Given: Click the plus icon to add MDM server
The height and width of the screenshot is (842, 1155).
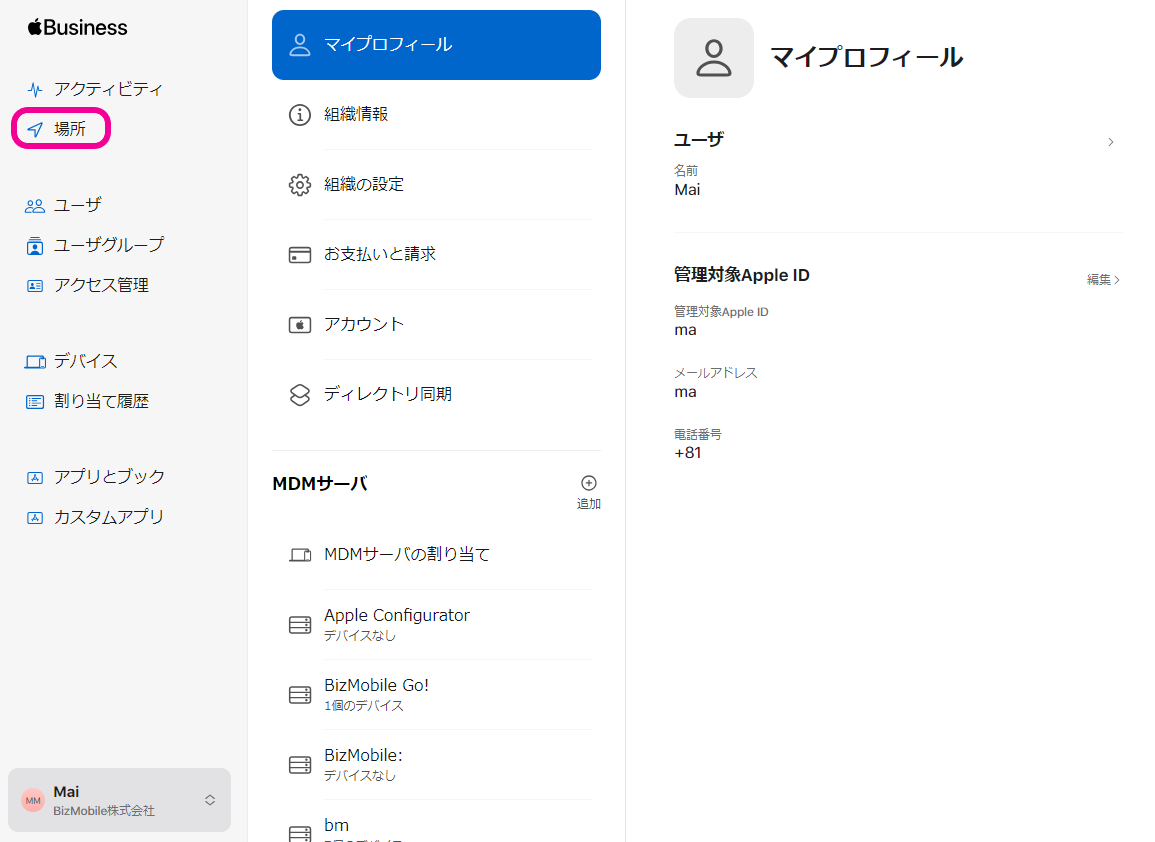Looking at the screenshot, I should 589,483.
